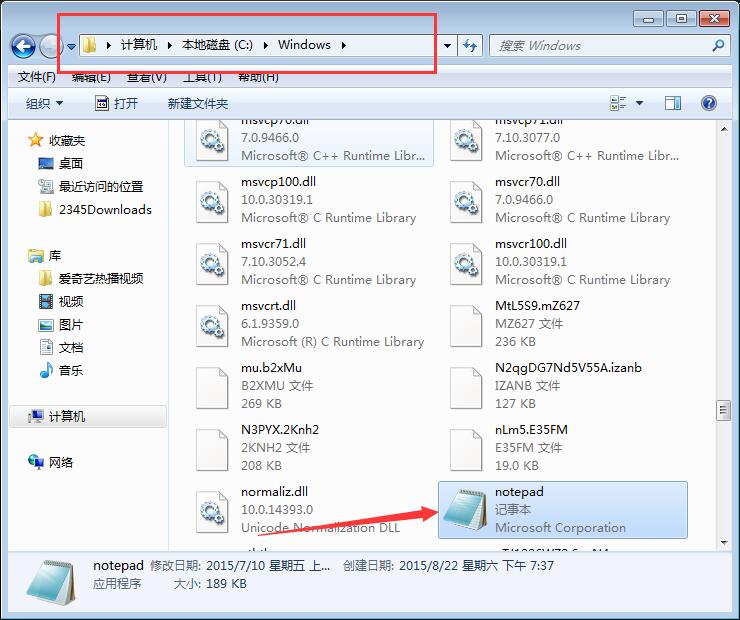The height and width of the screenshot is (620, 740).
Task: Click the N2qgDG7Nd5V55A.izanb file icon
Action: pyautogui.click(x=466, y=388)
